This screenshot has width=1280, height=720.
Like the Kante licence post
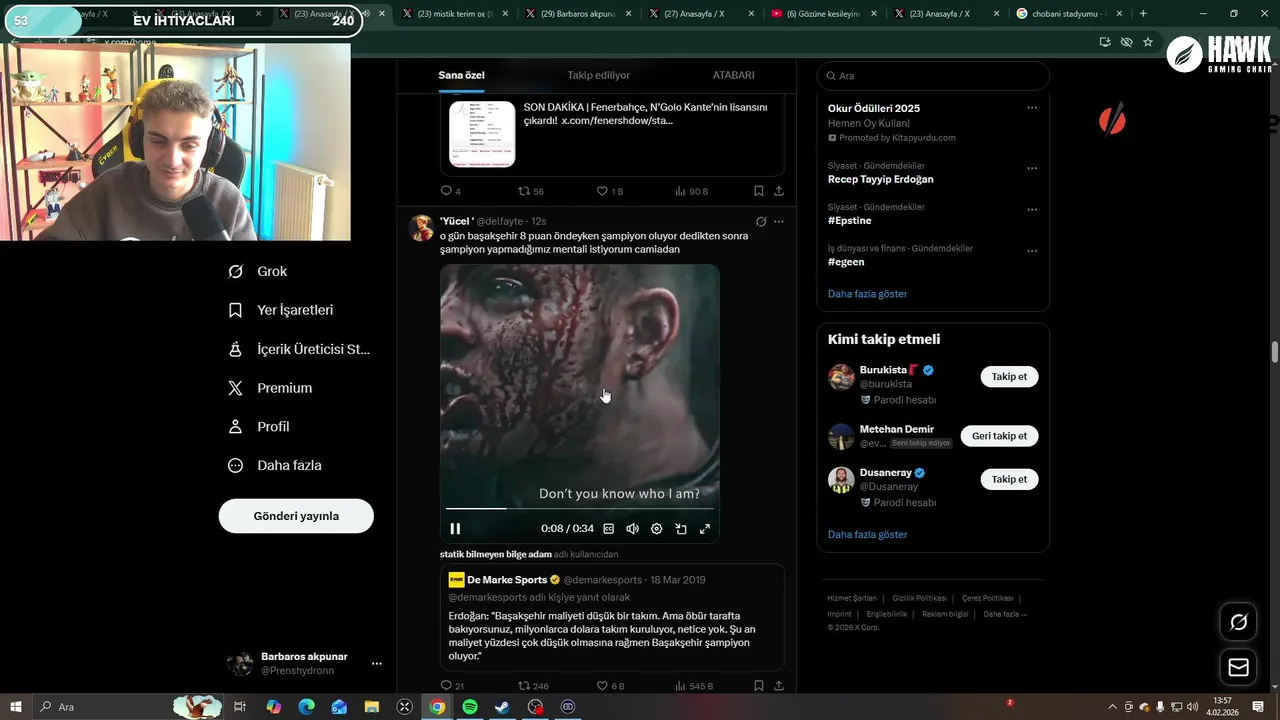pos(610,191)
